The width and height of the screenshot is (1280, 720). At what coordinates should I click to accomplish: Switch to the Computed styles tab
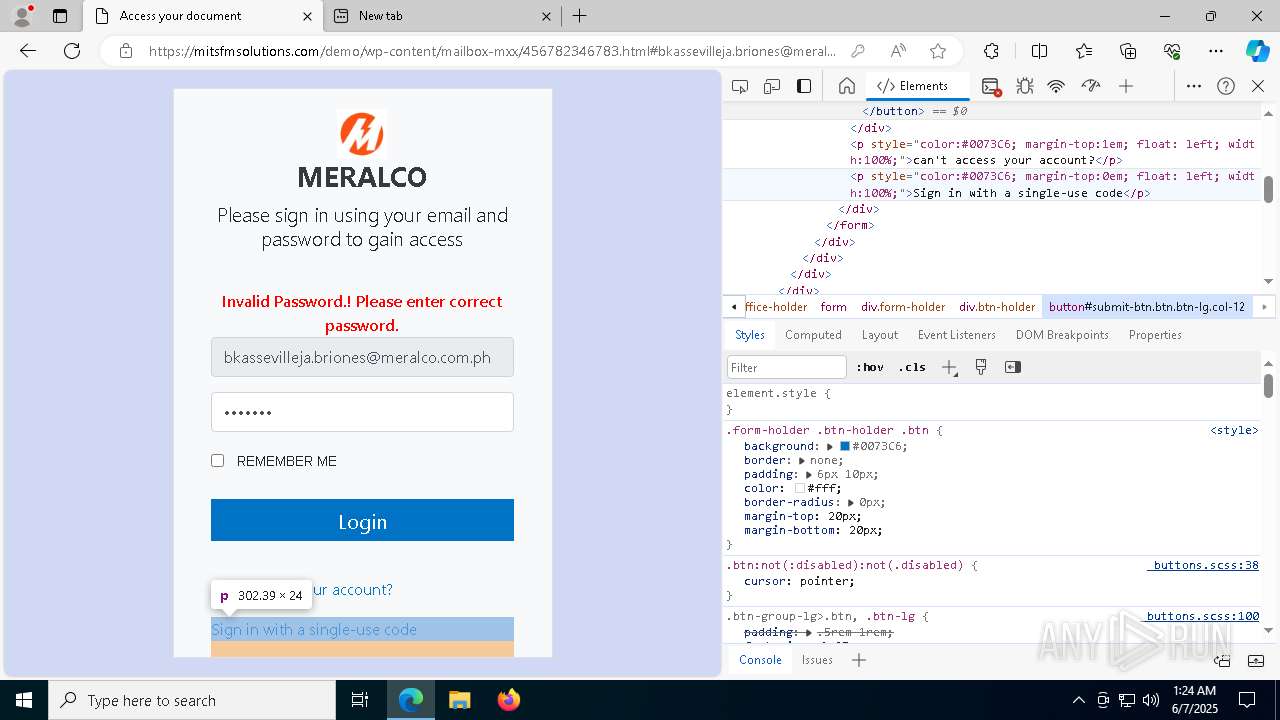pos(813,335)
